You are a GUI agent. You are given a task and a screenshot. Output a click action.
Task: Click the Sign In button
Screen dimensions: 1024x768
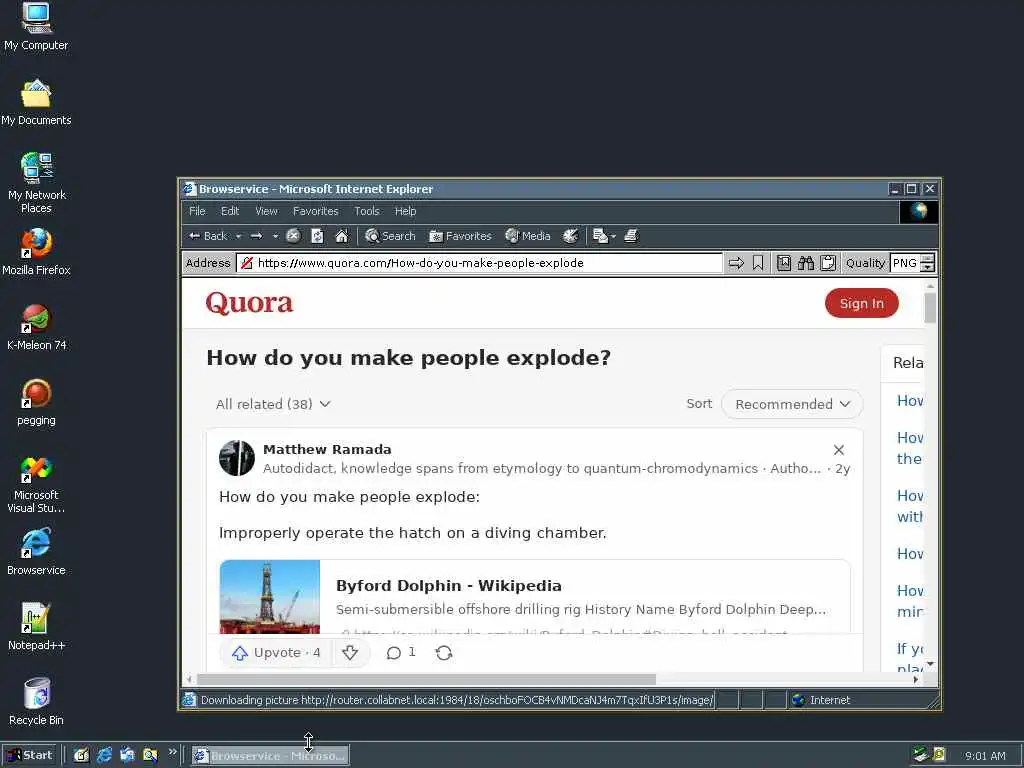(x=861, y=304)
